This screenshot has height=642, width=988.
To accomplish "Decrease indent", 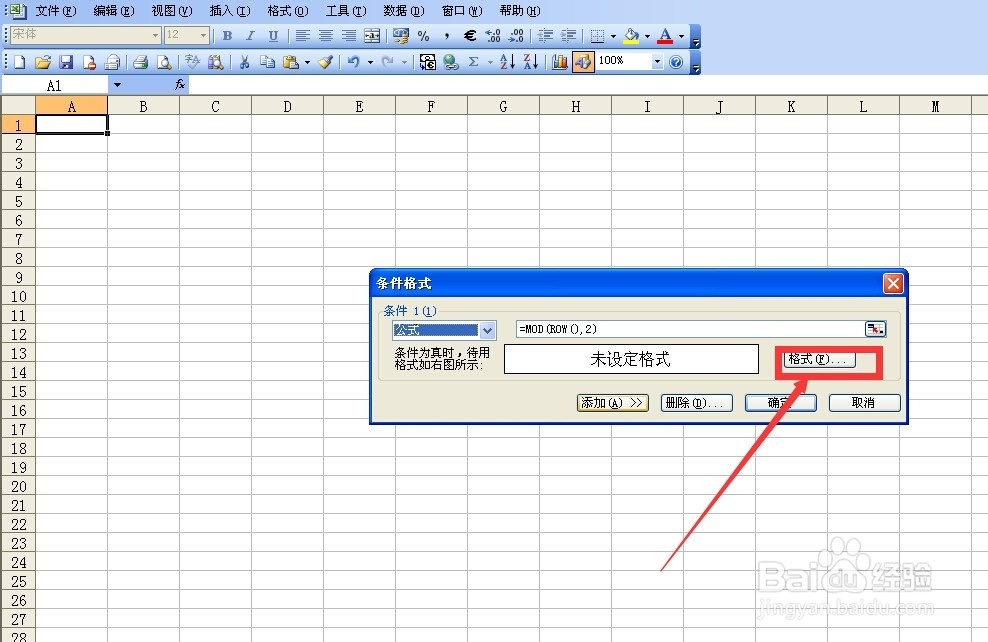I will [x=546, y=36].
